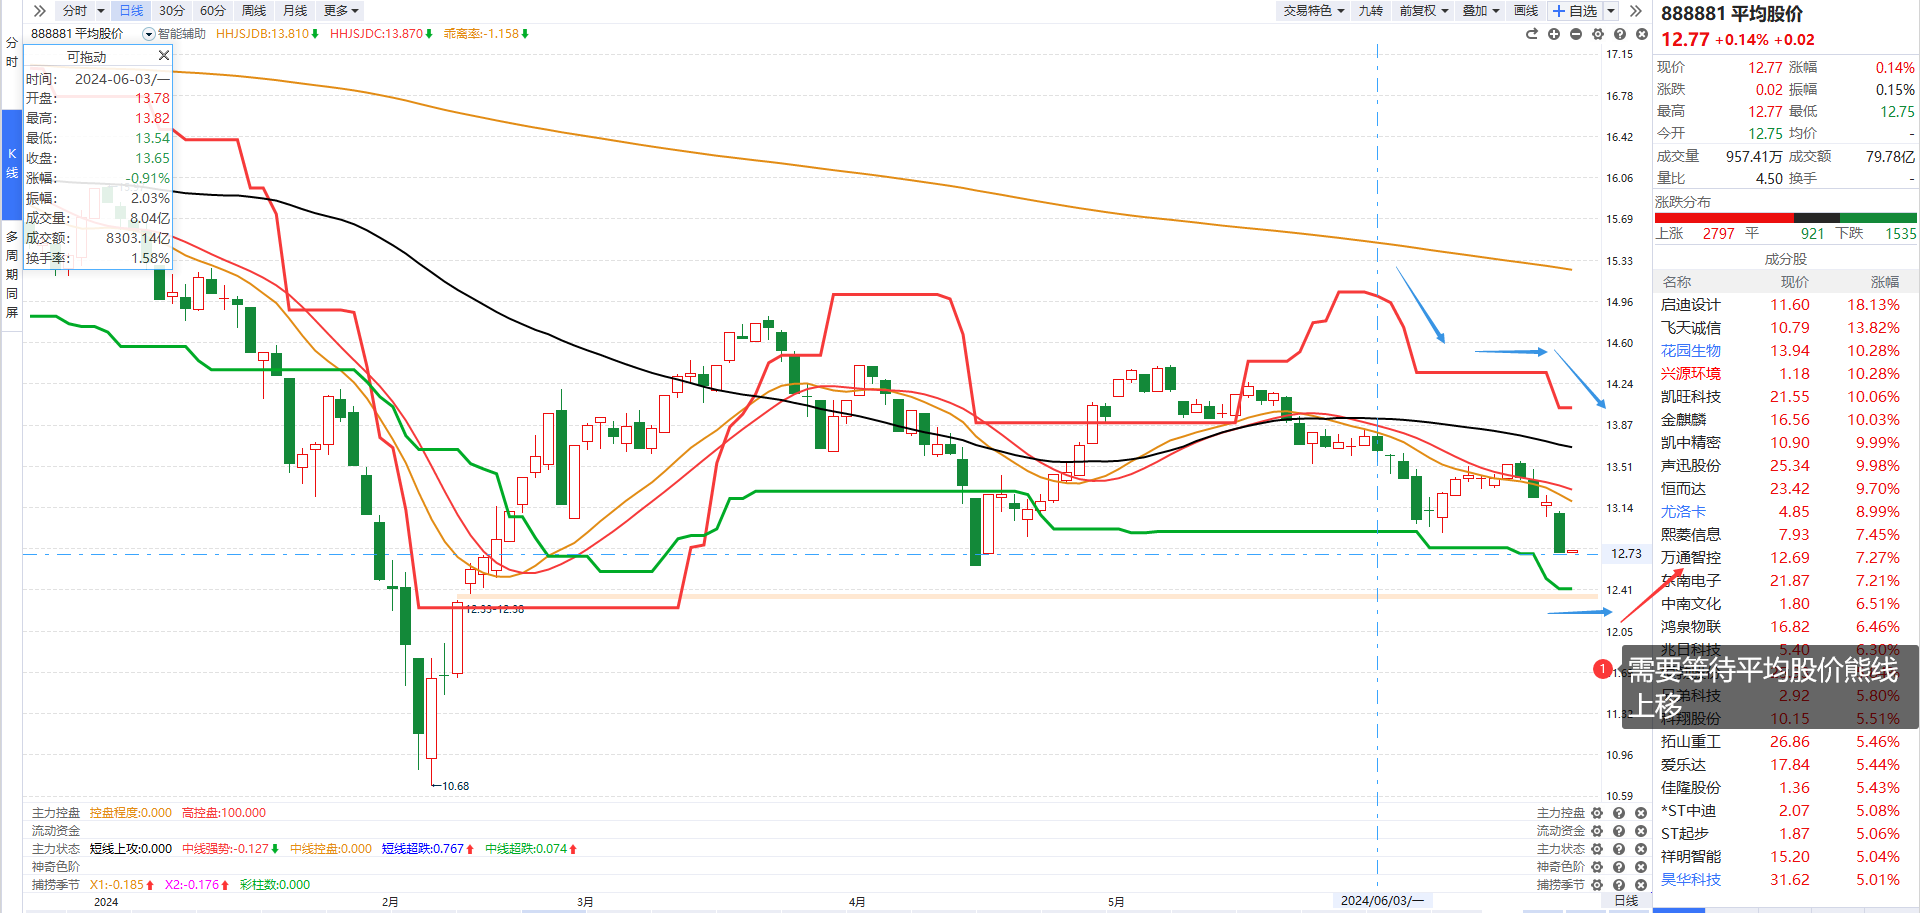
Task: Sort constituents by 名称 column header
Action: (1677, 282)
